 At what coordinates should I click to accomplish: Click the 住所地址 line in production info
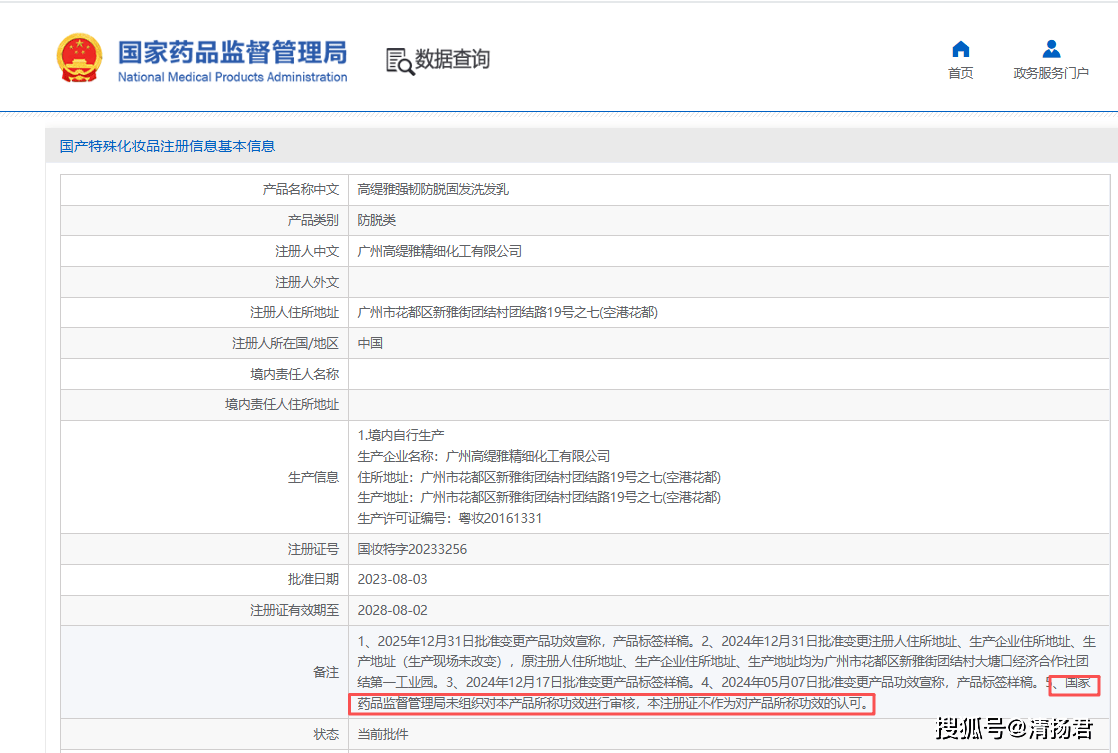539,477
